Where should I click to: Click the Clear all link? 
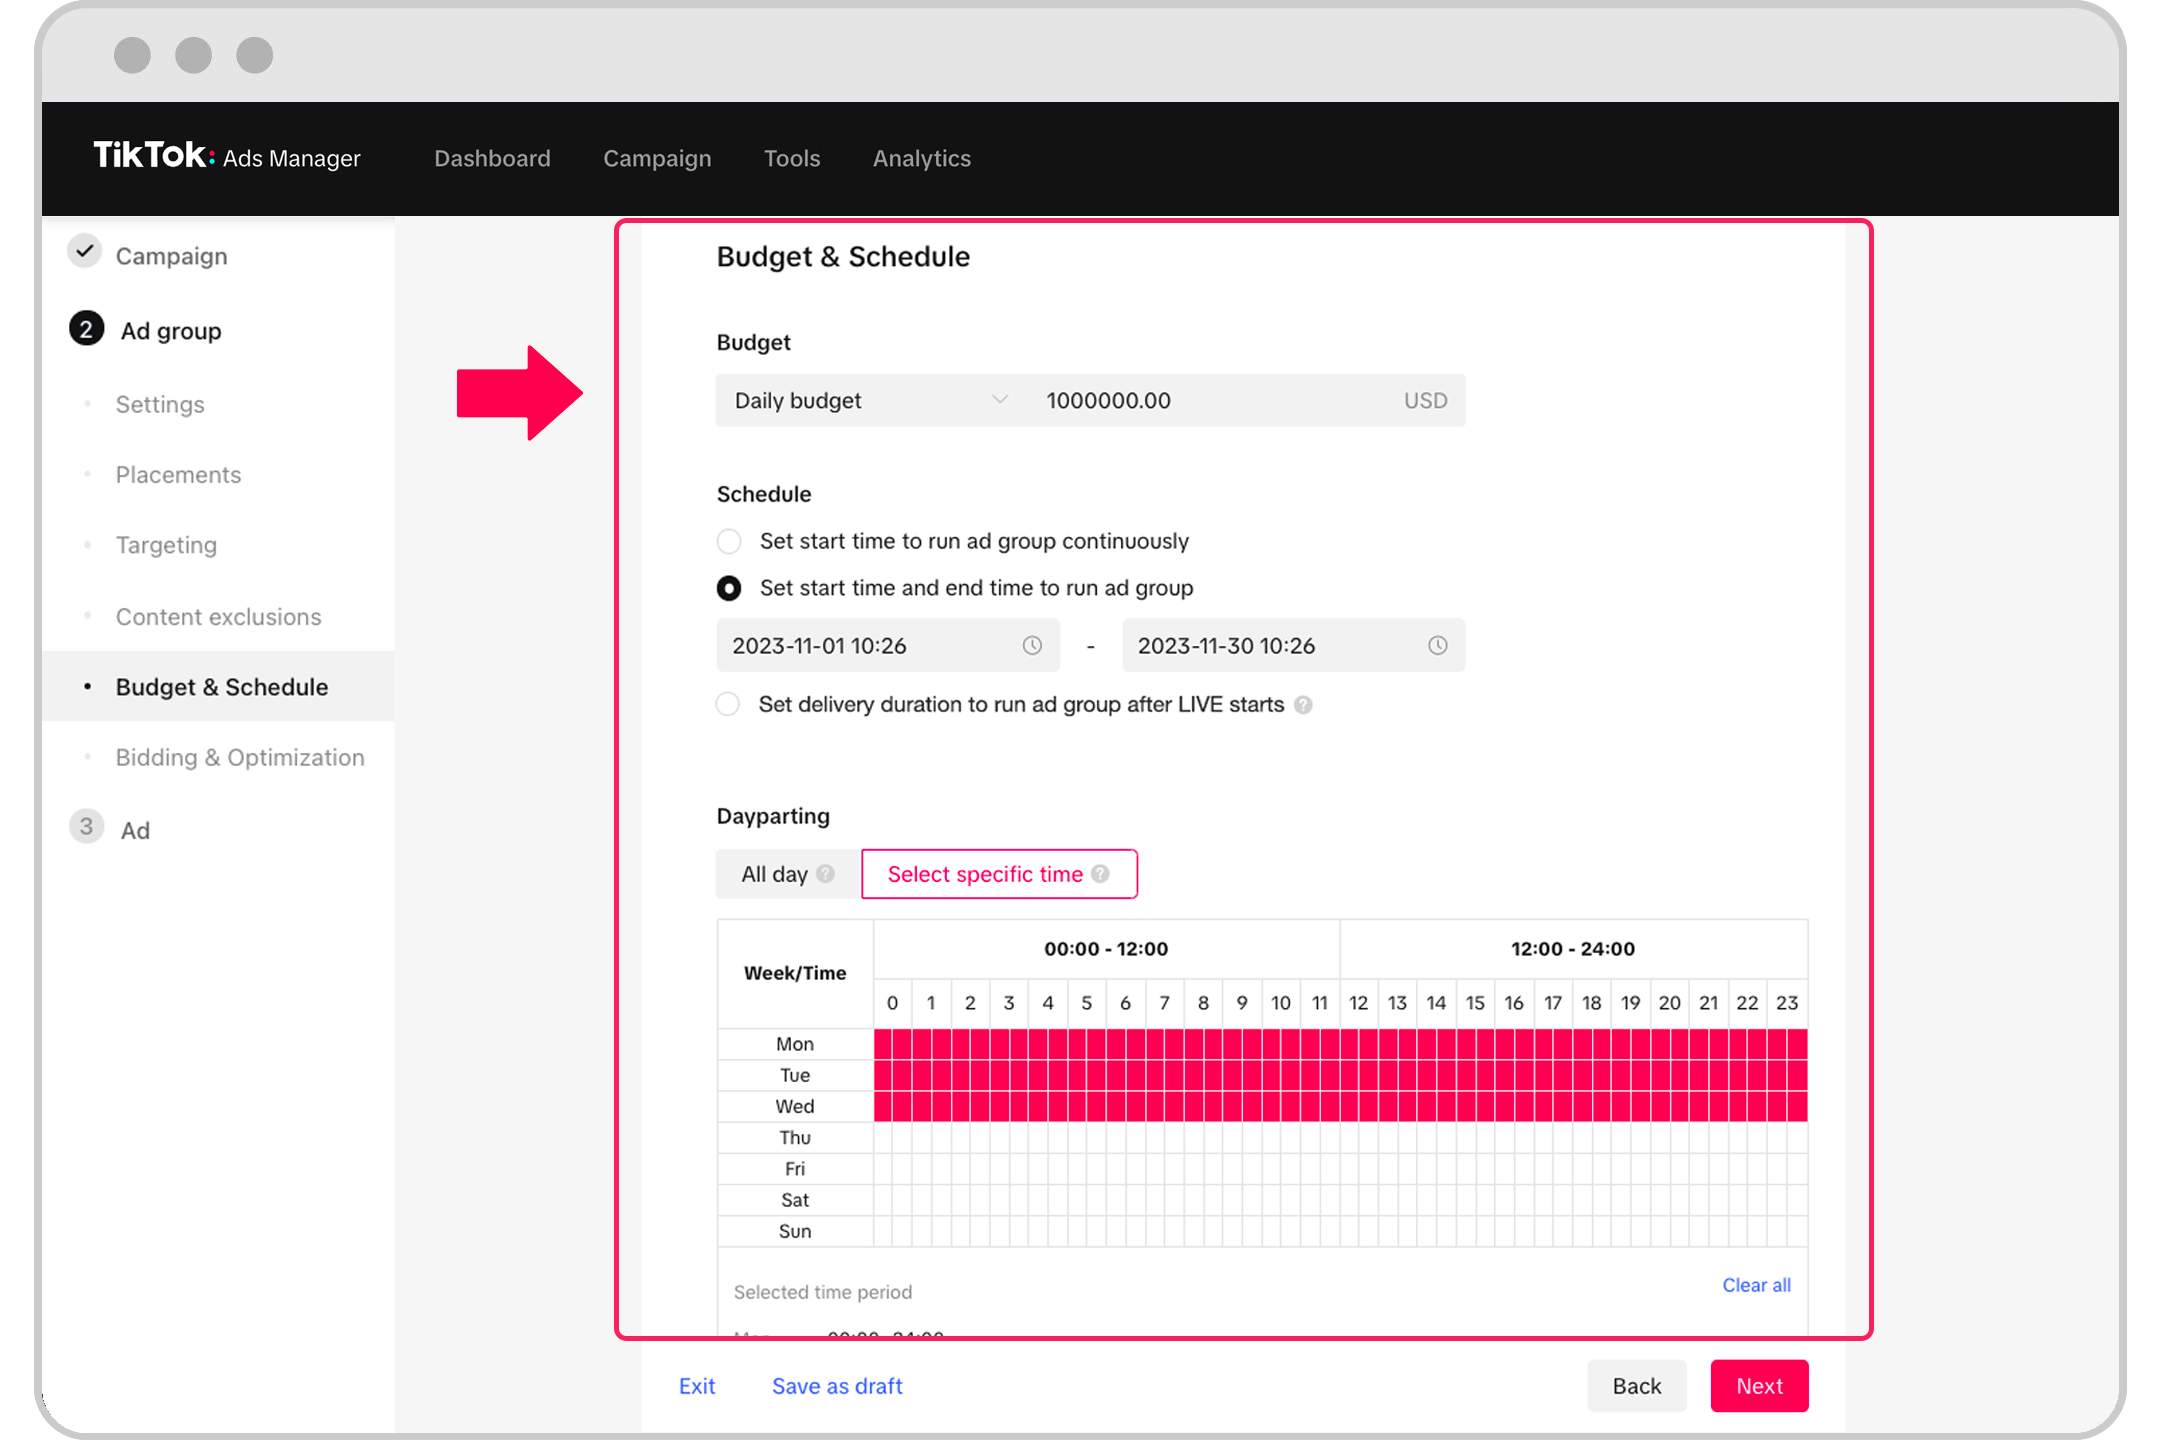point(1755,1285)
